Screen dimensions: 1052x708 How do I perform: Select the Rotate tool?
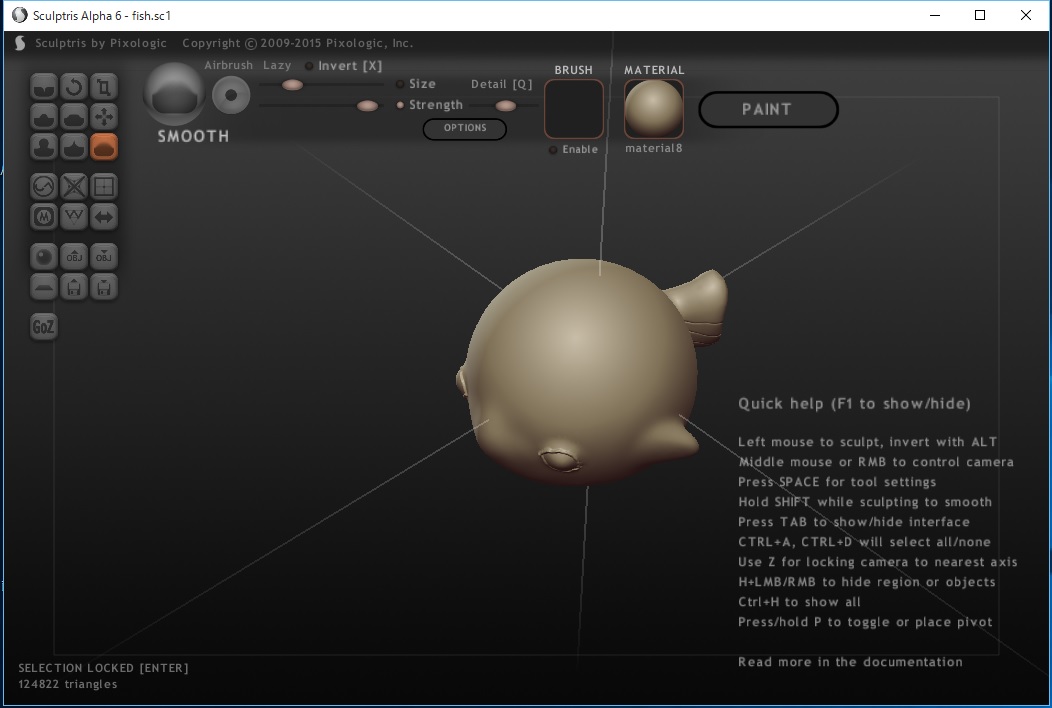tap(74, 87)
